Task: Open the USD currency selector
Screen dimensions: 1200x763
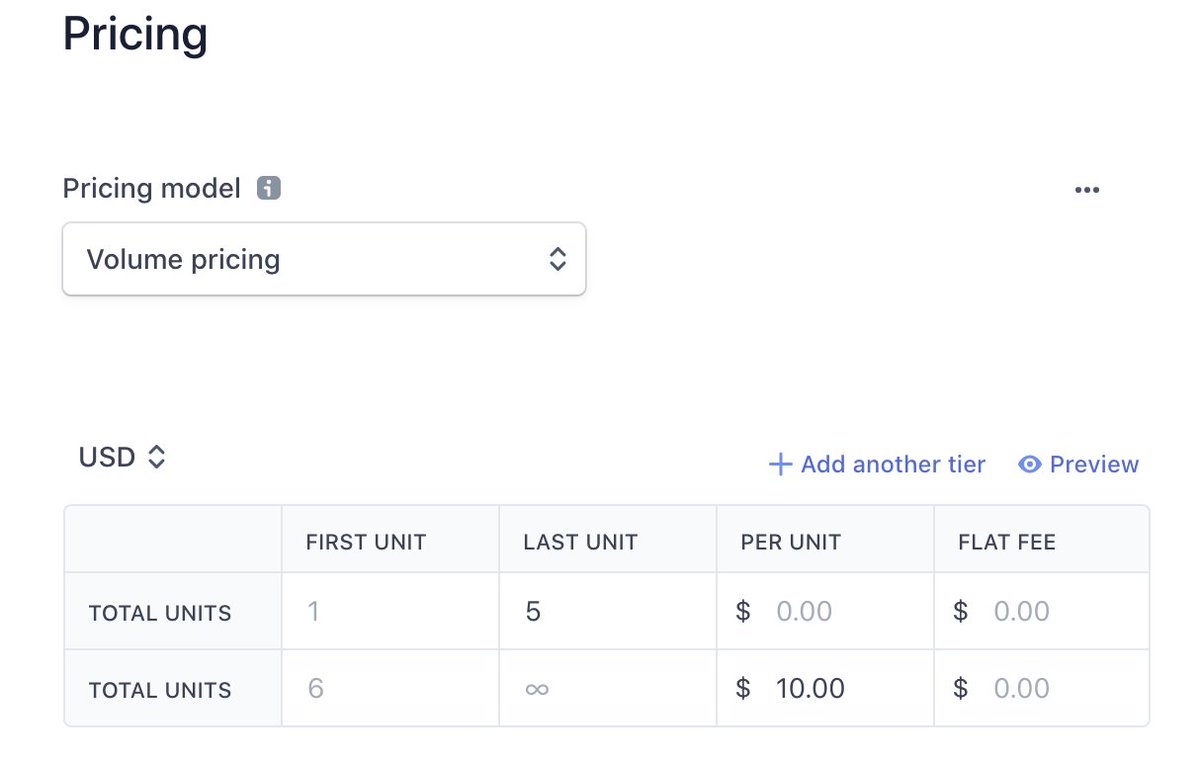Action: 122,457
